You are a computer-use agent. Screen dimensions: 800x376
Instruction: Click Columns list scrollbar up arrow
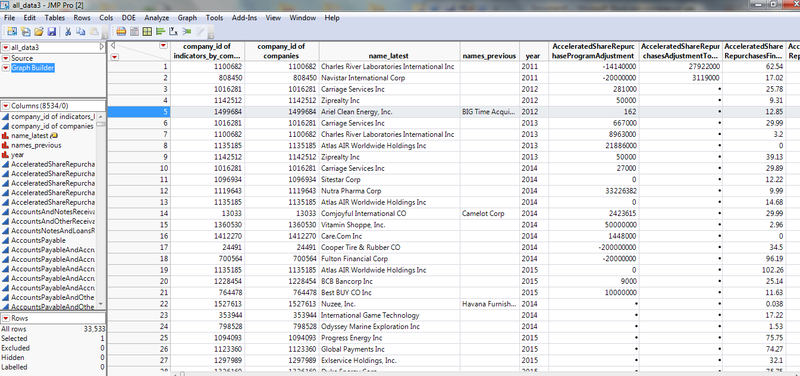tap(101, 116)
